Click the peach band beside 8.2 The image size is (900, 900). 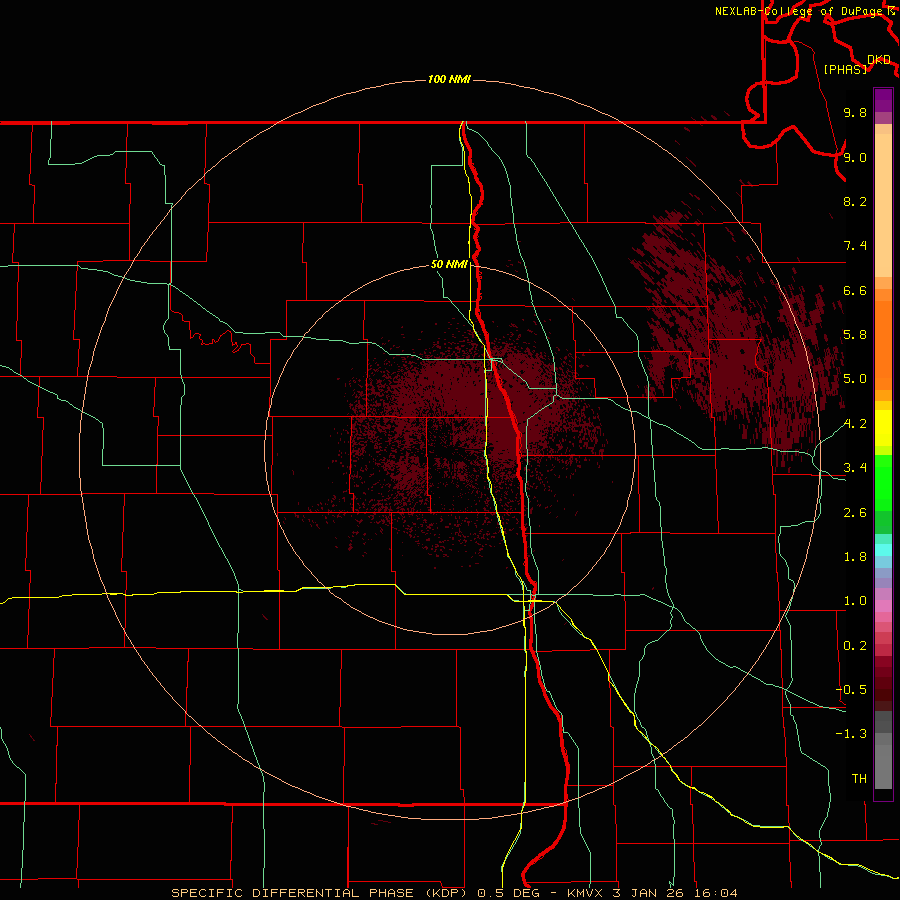883,205
